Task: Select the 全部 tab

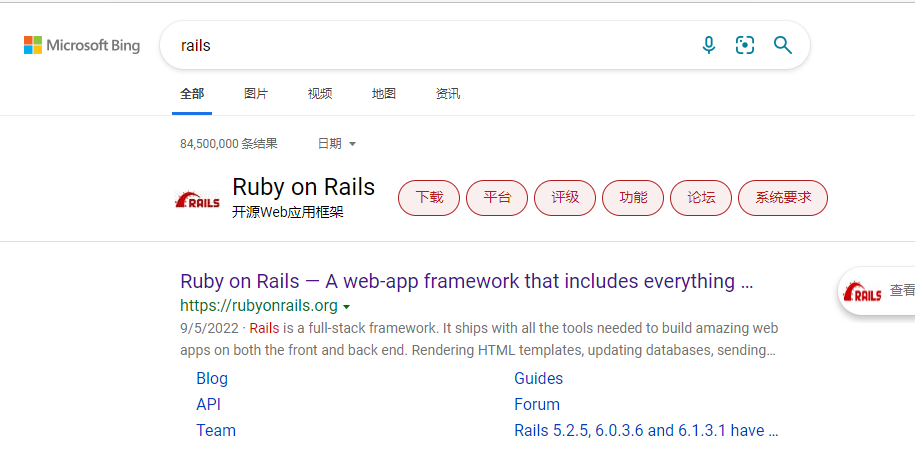Action: tap(192, 93)
